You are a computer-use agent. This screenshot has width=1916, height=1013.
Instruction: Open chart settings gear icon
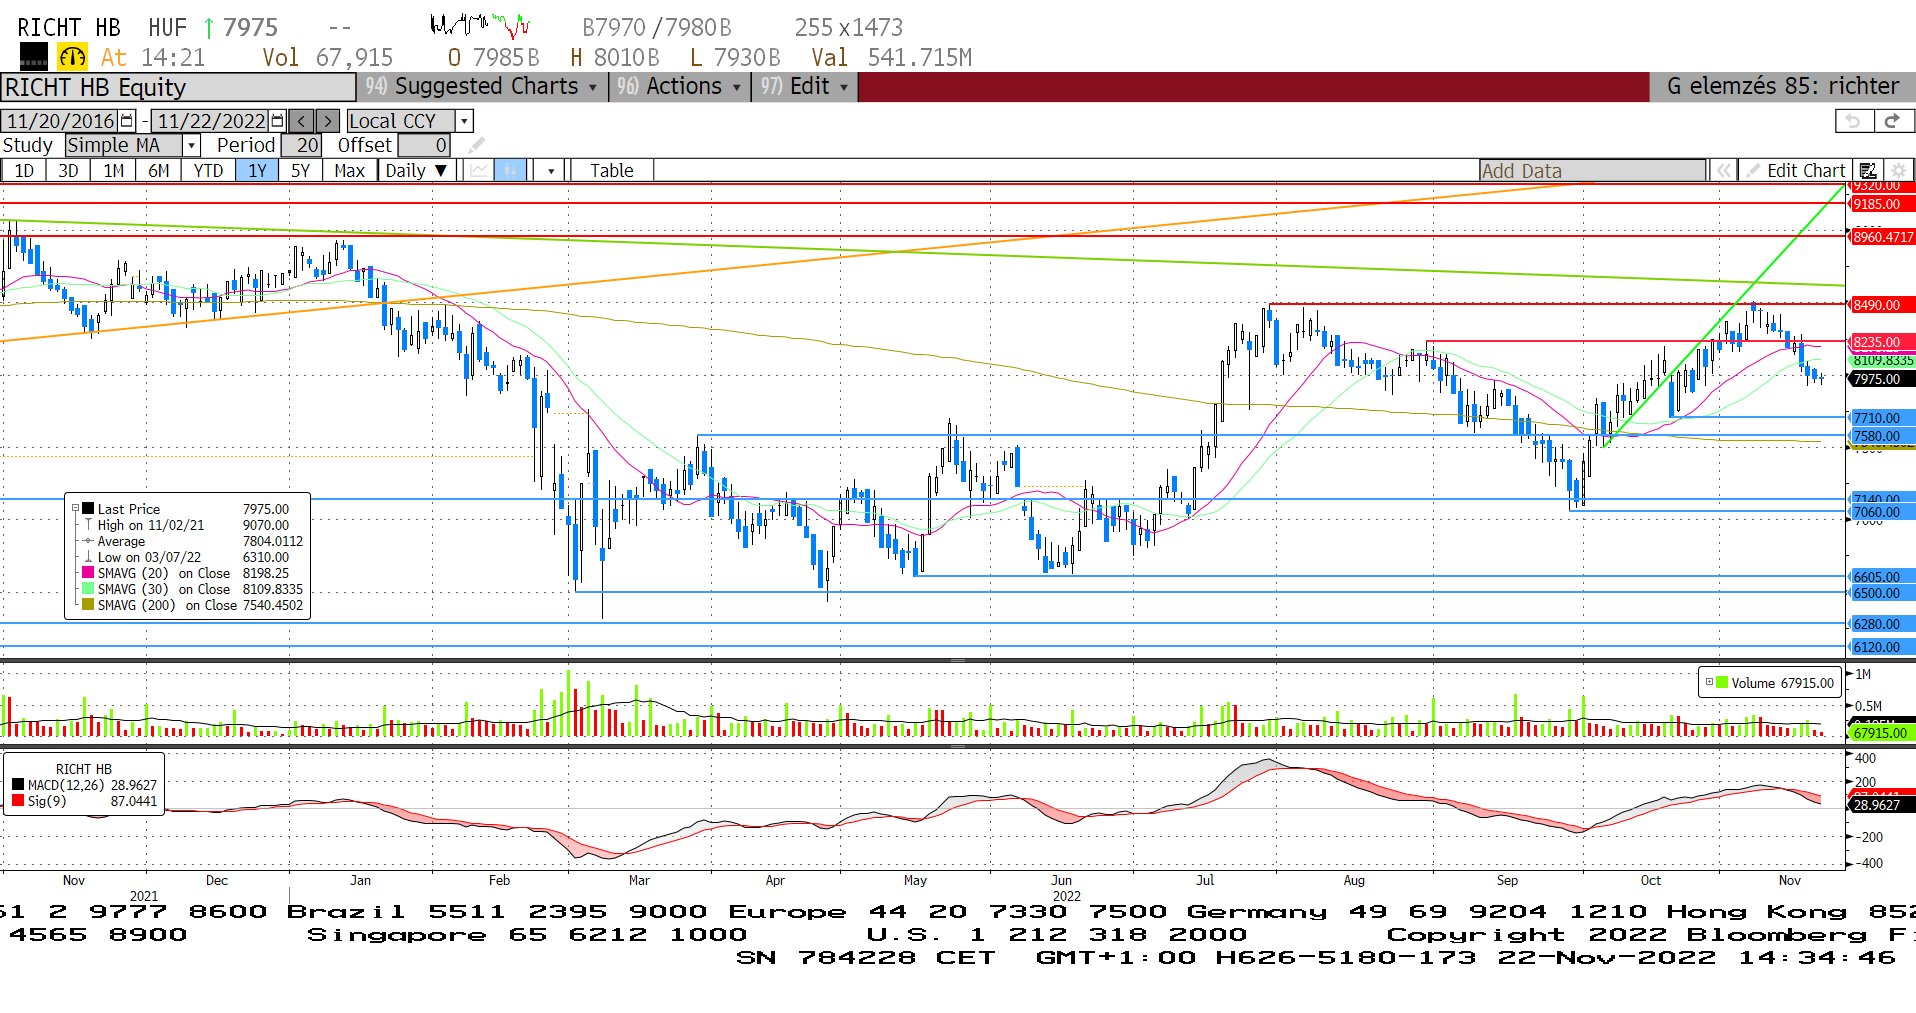coord(1898,171)
